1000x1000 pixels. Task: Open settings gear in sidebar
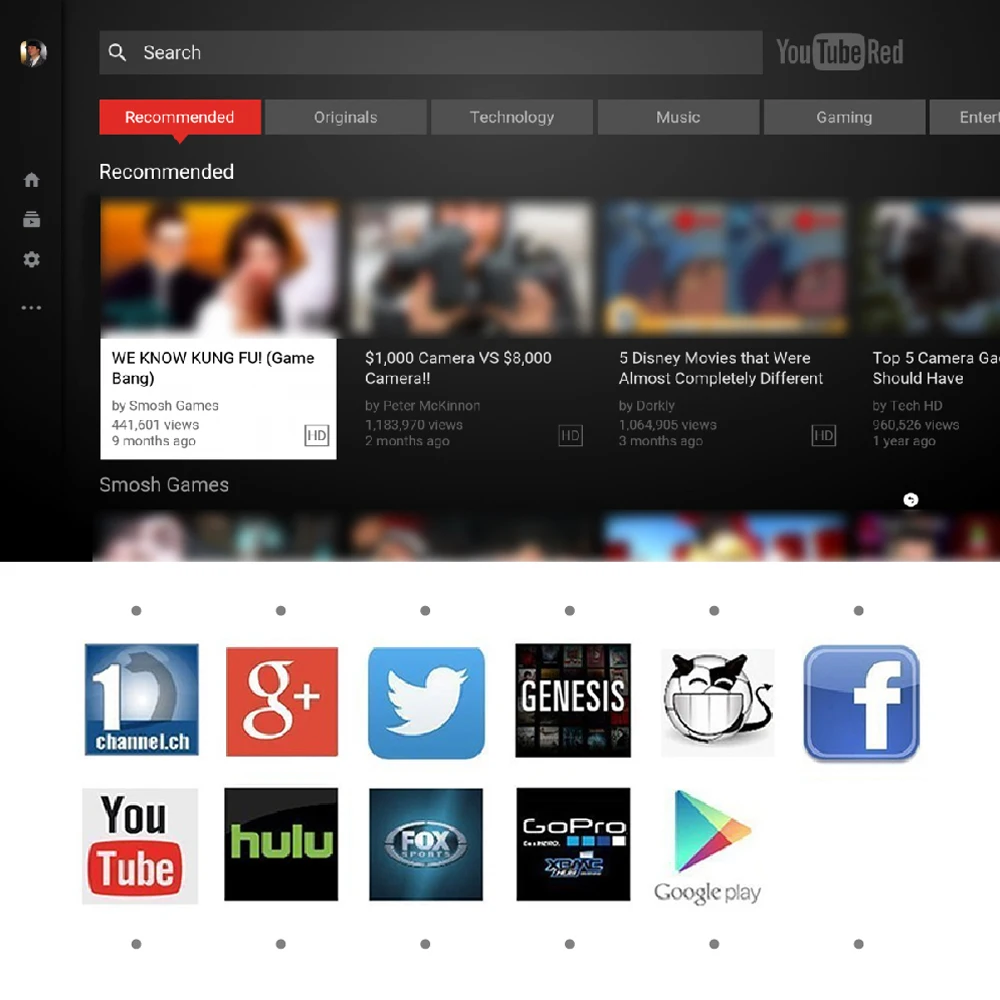(31, 260)
